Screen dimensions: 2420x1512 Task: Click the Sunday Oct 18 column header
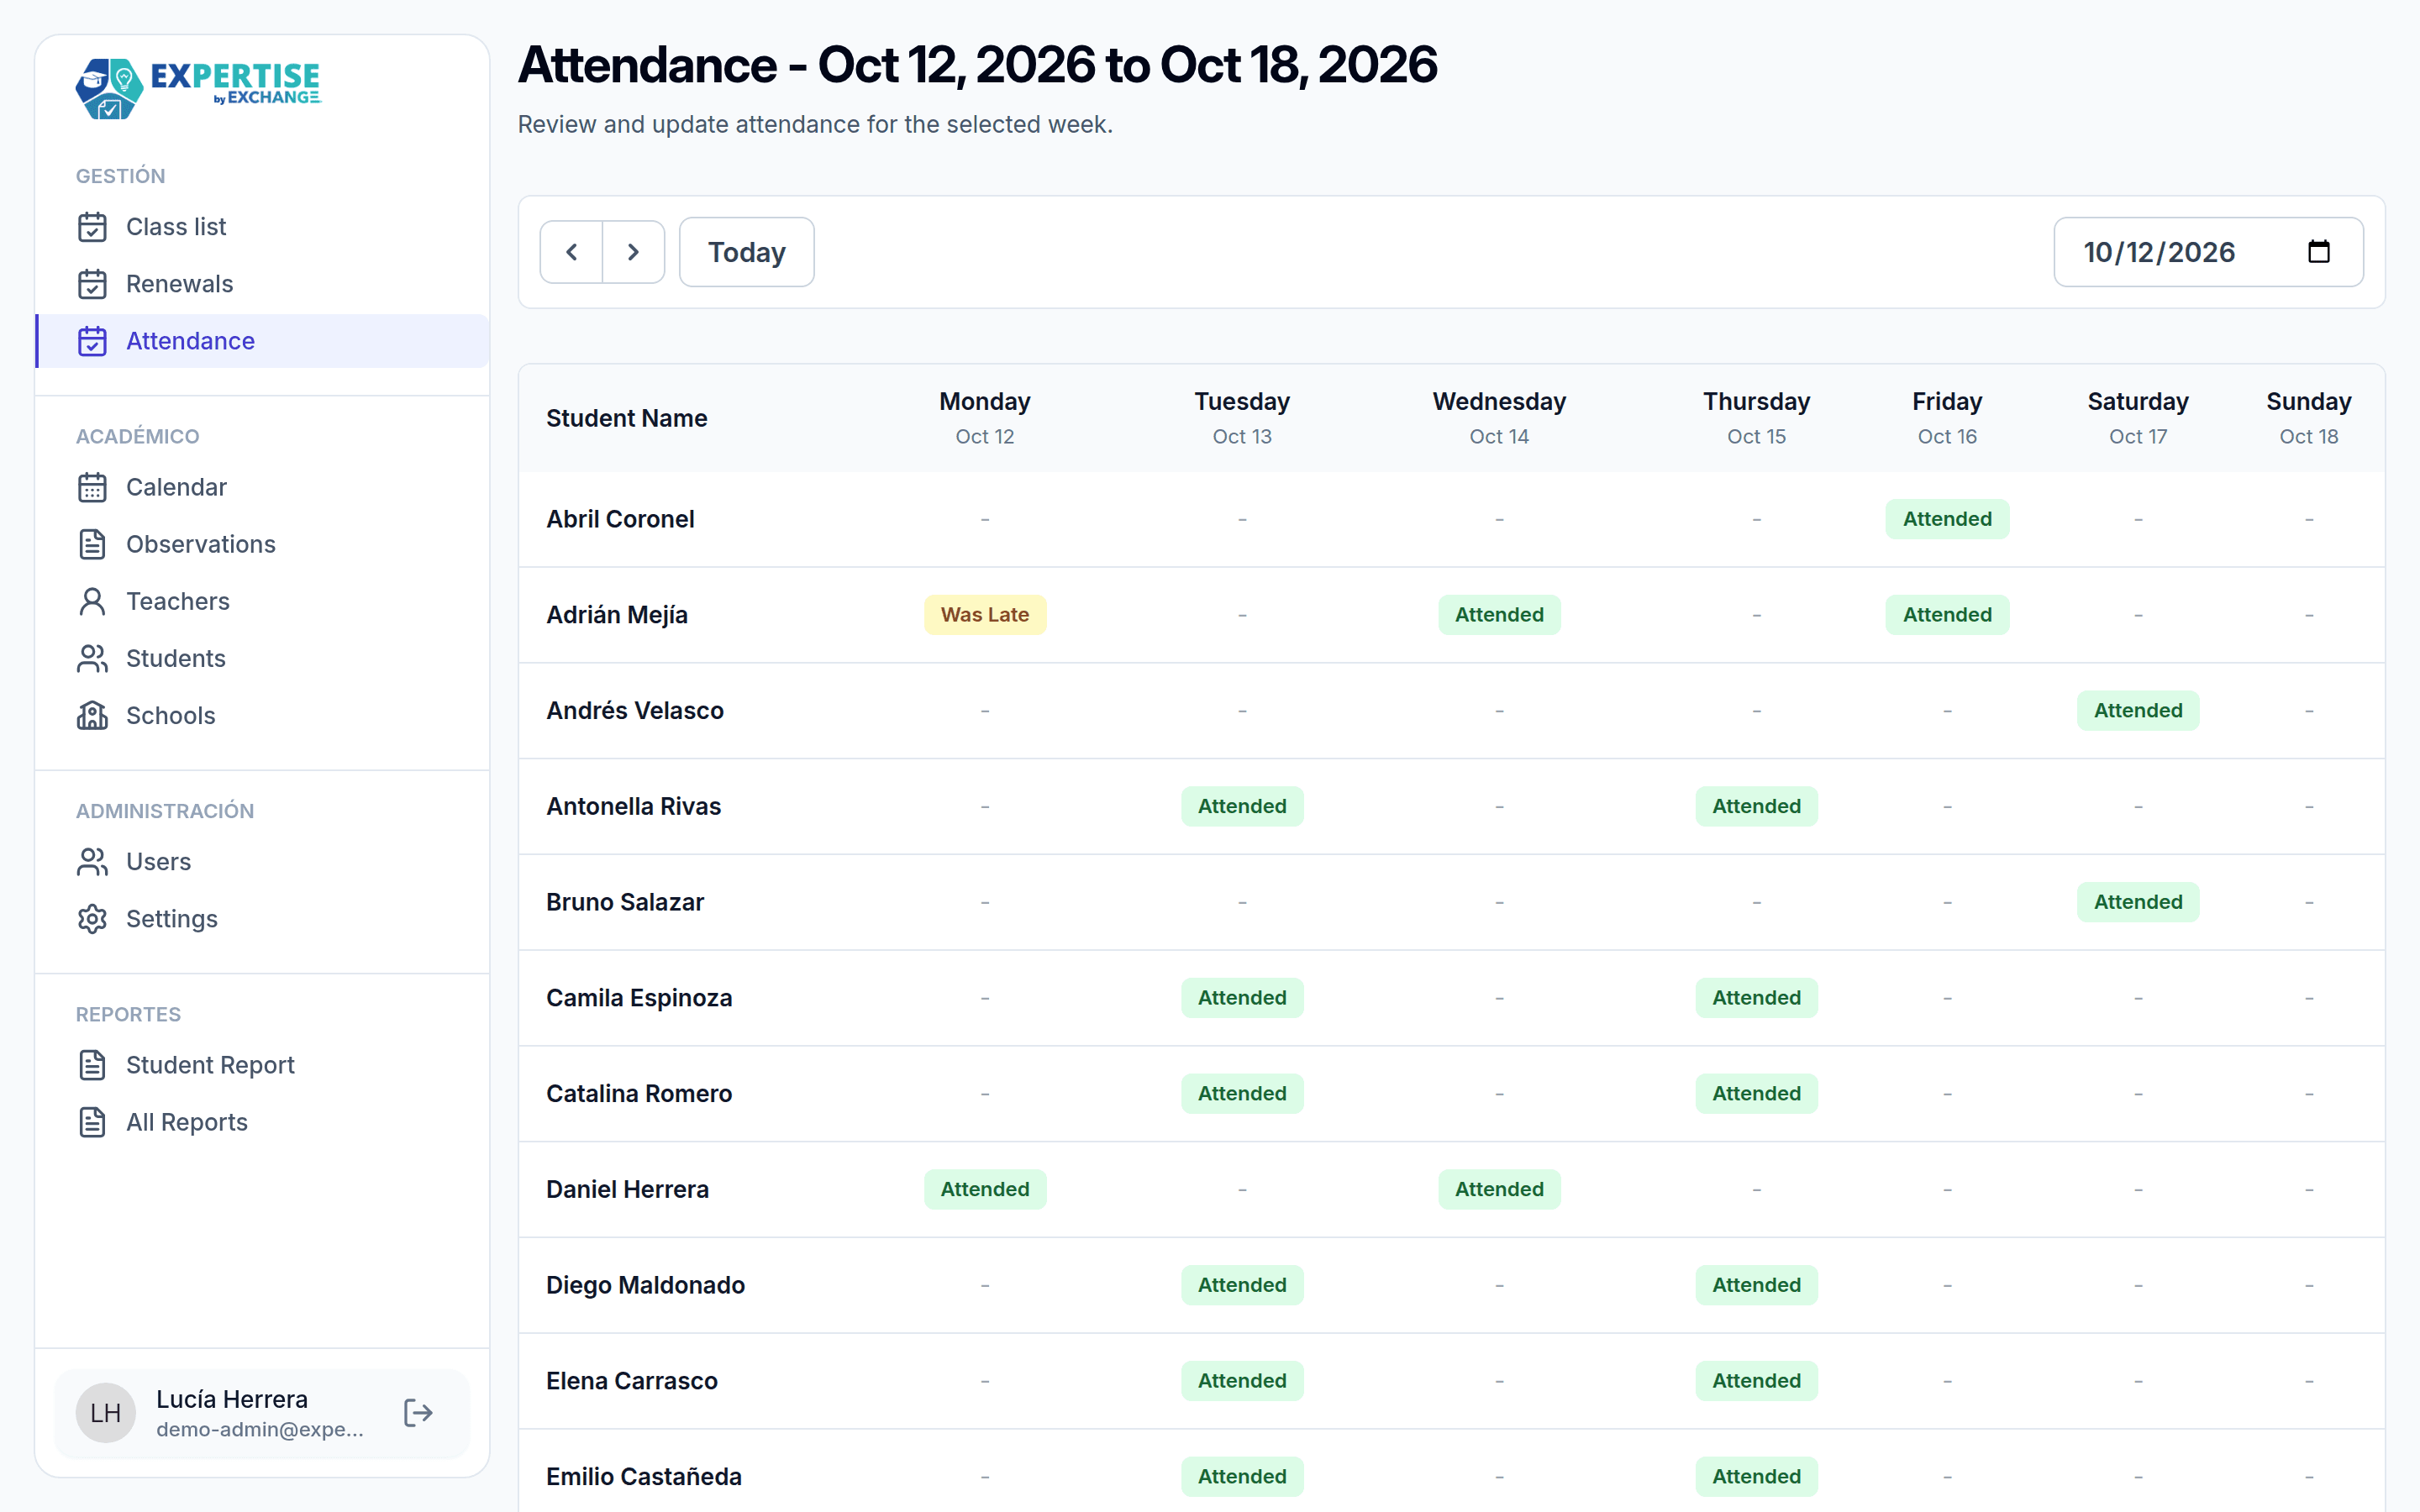click(x=2308, y=418)
